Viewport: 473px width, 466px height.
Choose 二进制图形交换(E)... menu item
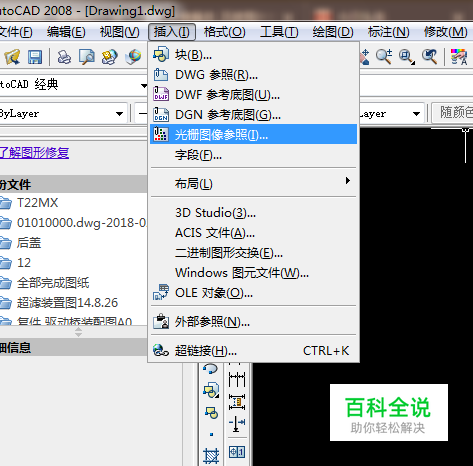[x=253, y=253]
